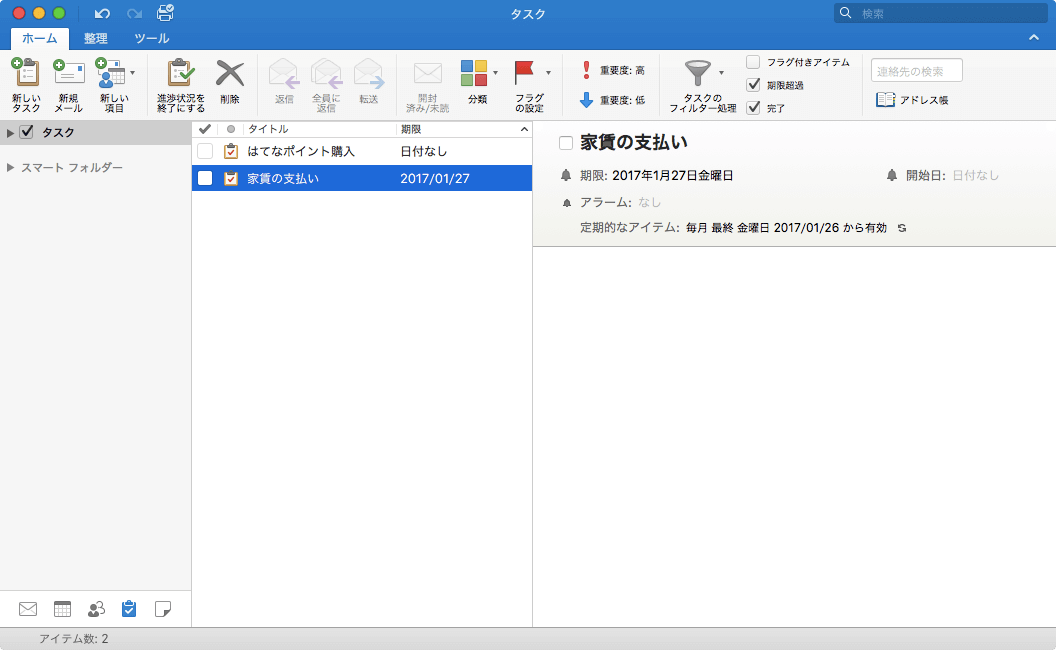Click the print icon in title bar

click(x=165, y=12)
